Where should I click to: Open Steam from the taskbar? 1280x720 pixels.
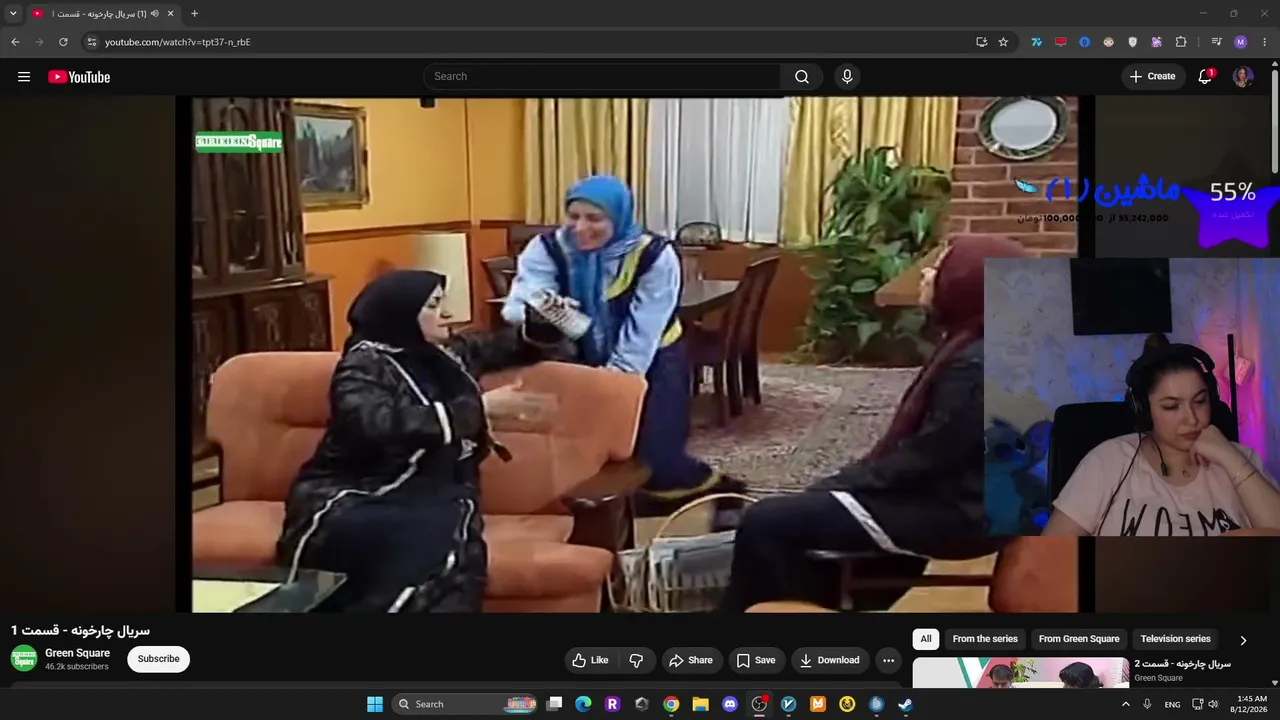click(905, 704)
